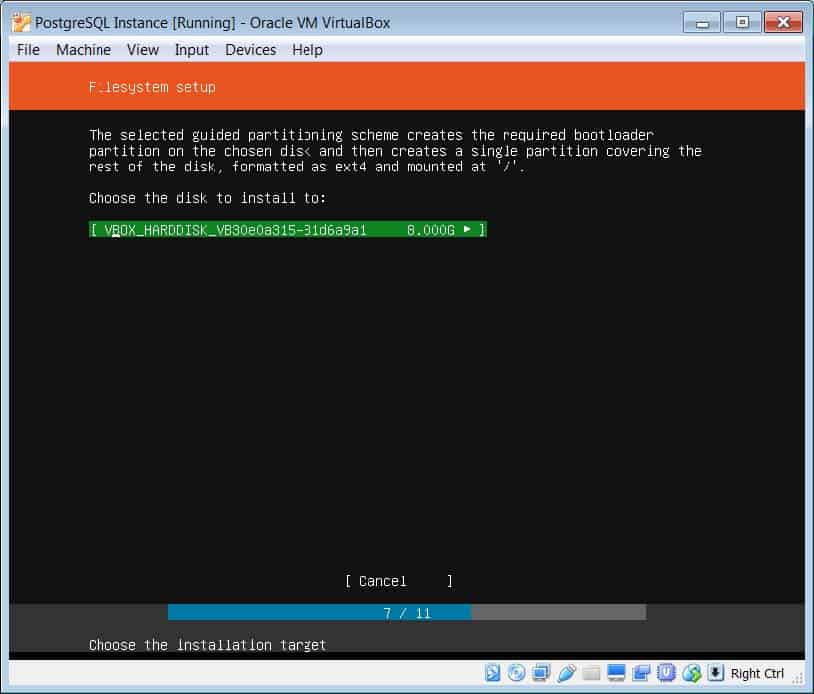Click the VirtualBox icon in the title bar
The height and width of the screenshot is (694, 814).
tap(21, 23)
